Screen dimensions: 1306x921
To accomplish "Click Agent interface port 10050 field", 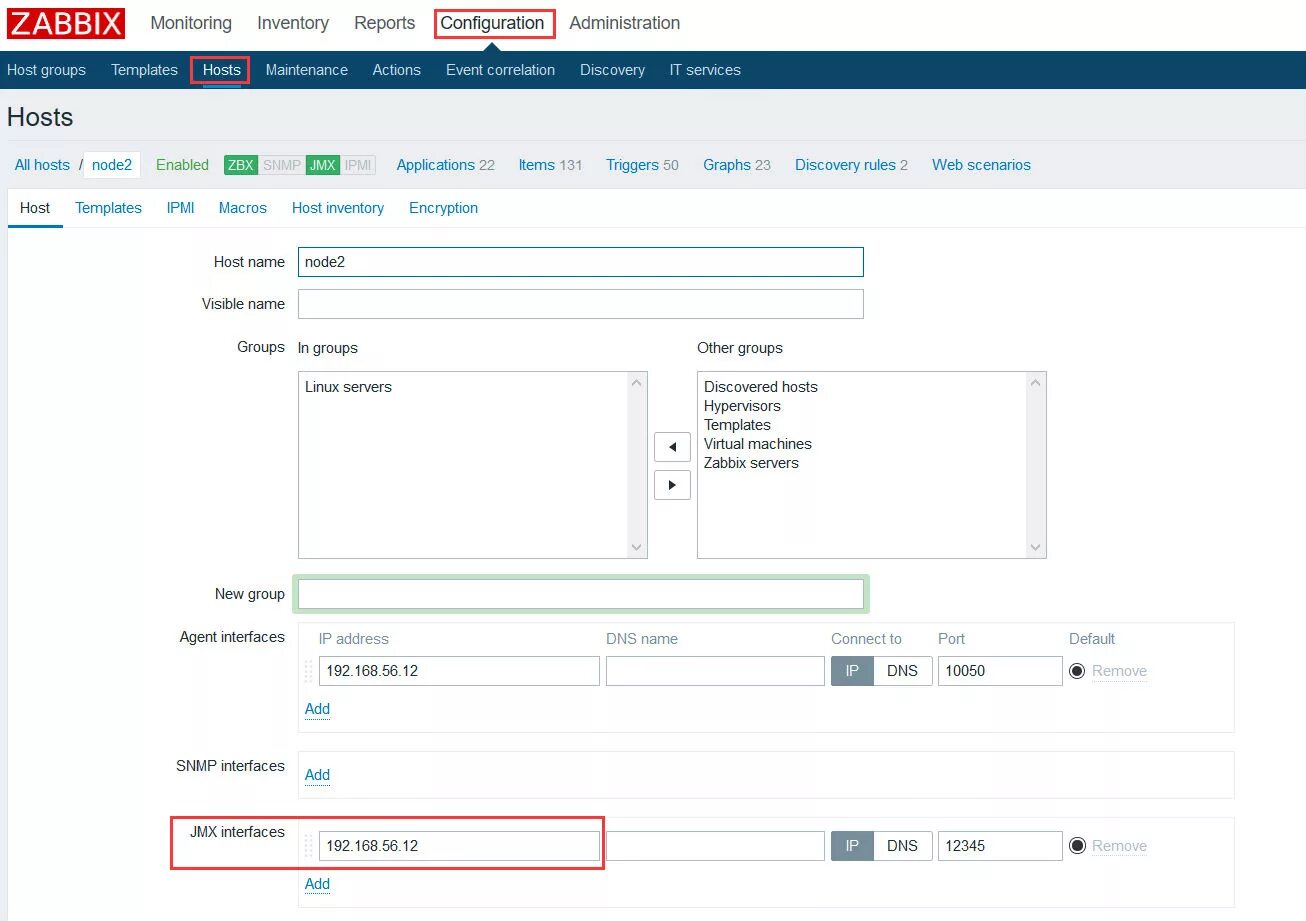I will (x=1000, y=671).
